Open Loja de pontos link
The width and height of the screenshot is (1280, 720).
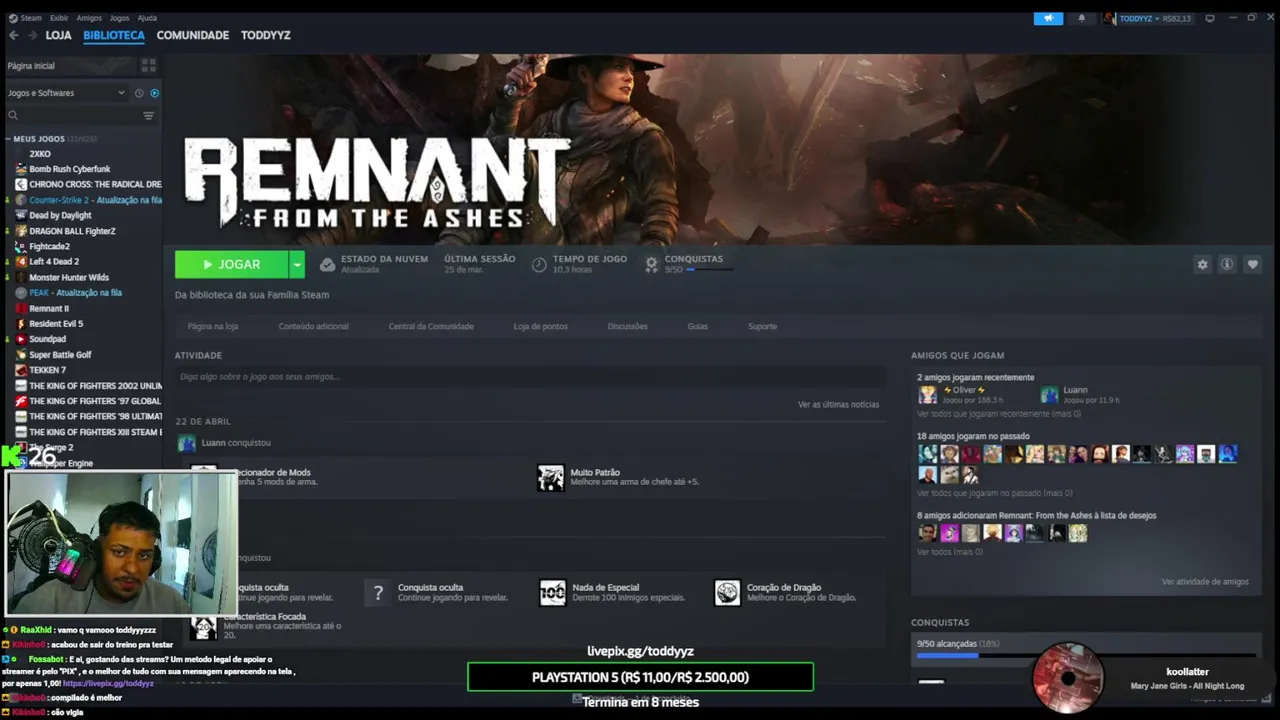tap(541, 326)
